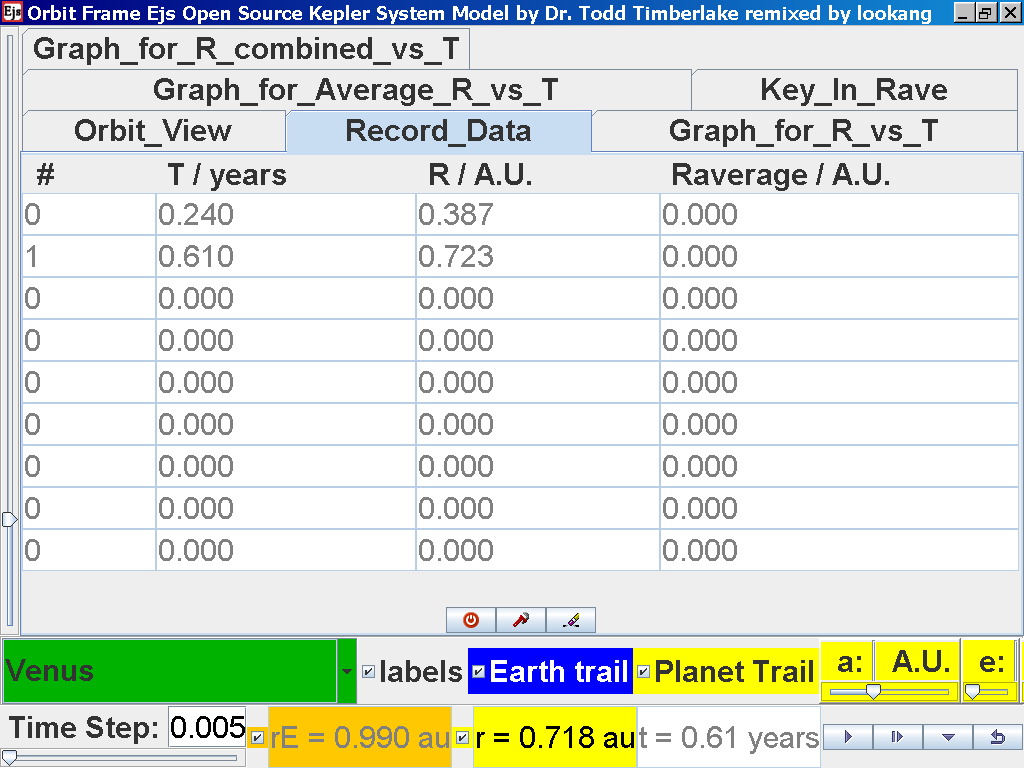Toggle the Earth trail checkbox
1024x768 pixels.
click(x=478, y=672)
